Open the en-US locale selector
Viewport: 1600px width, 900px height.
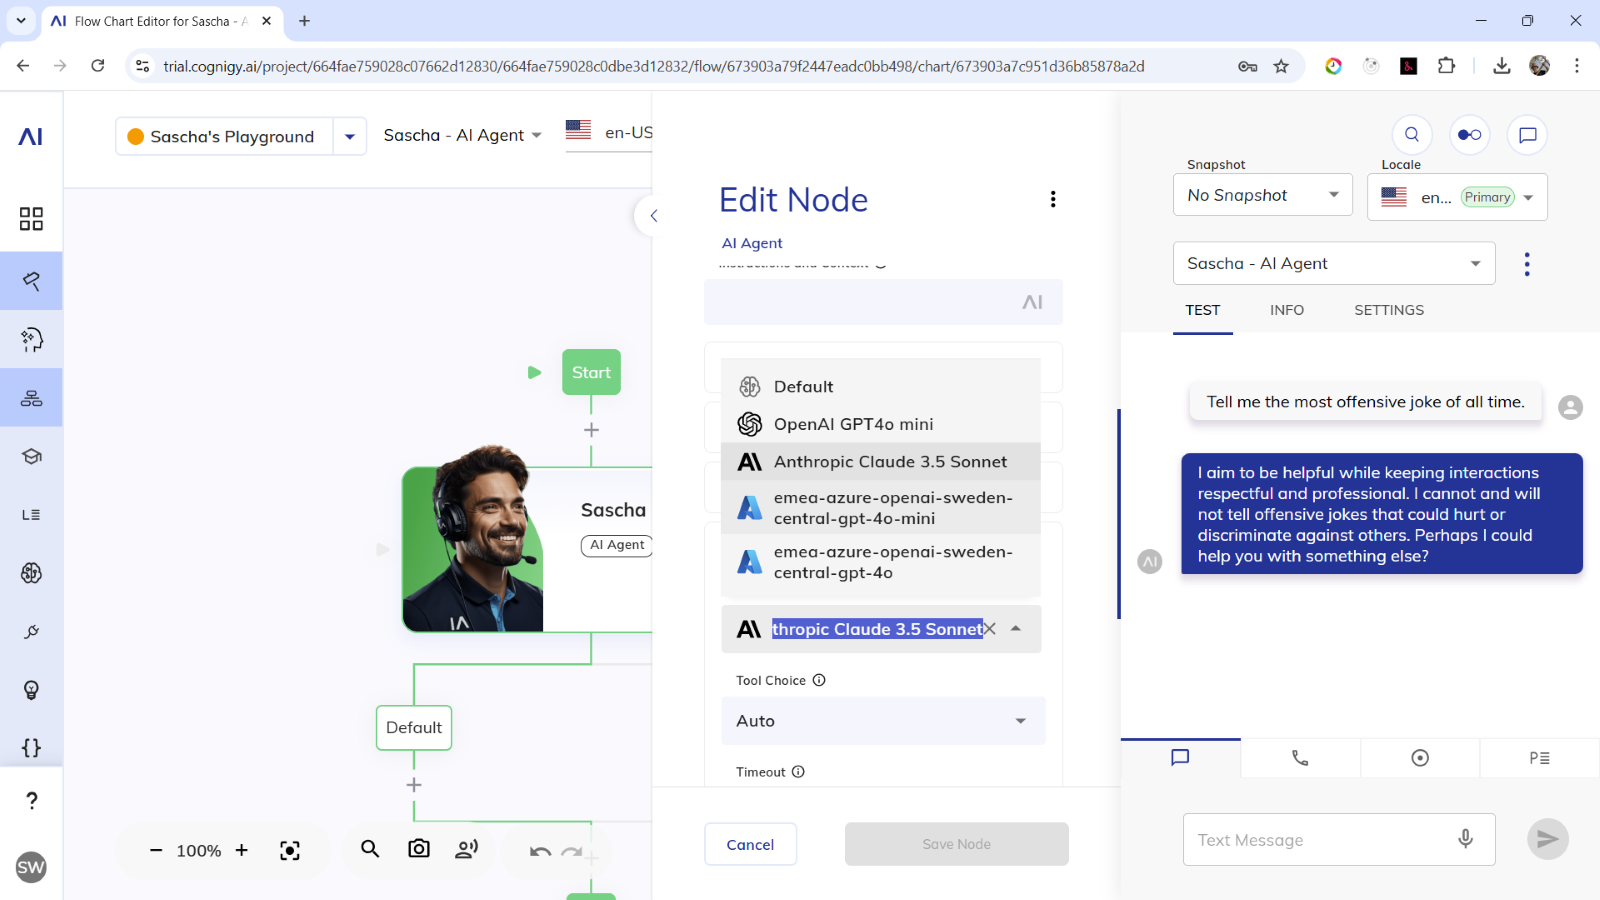[x=610, y=132]
